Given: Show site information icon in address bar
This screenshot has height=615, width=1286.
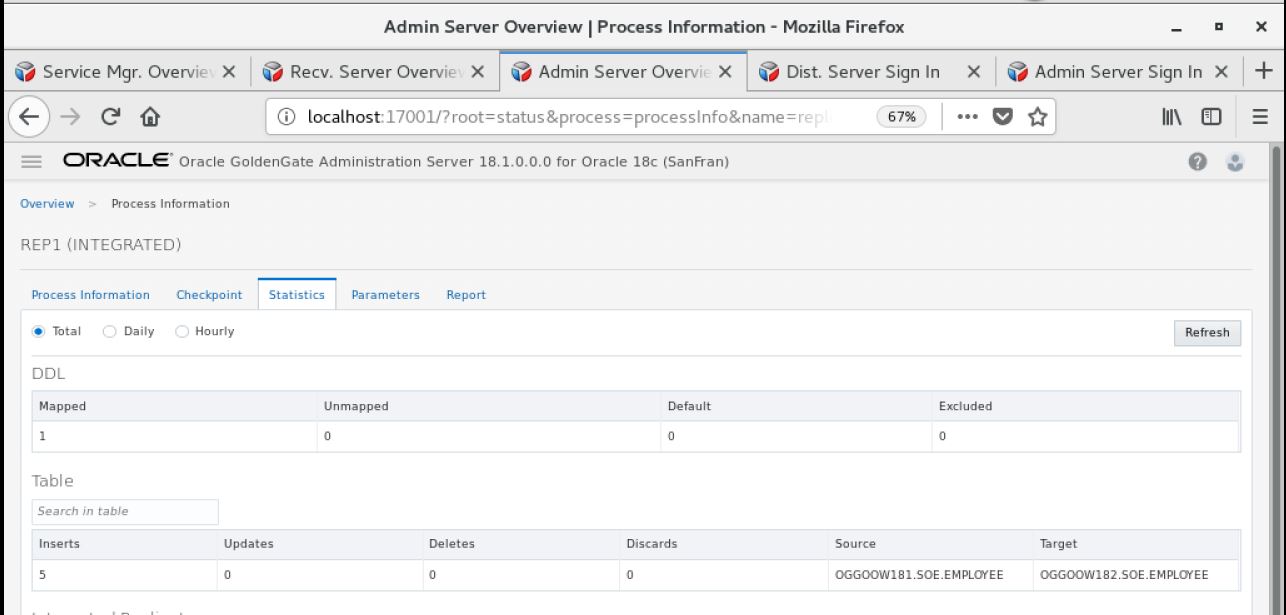Looking at the screenshot, I should 286,116.
